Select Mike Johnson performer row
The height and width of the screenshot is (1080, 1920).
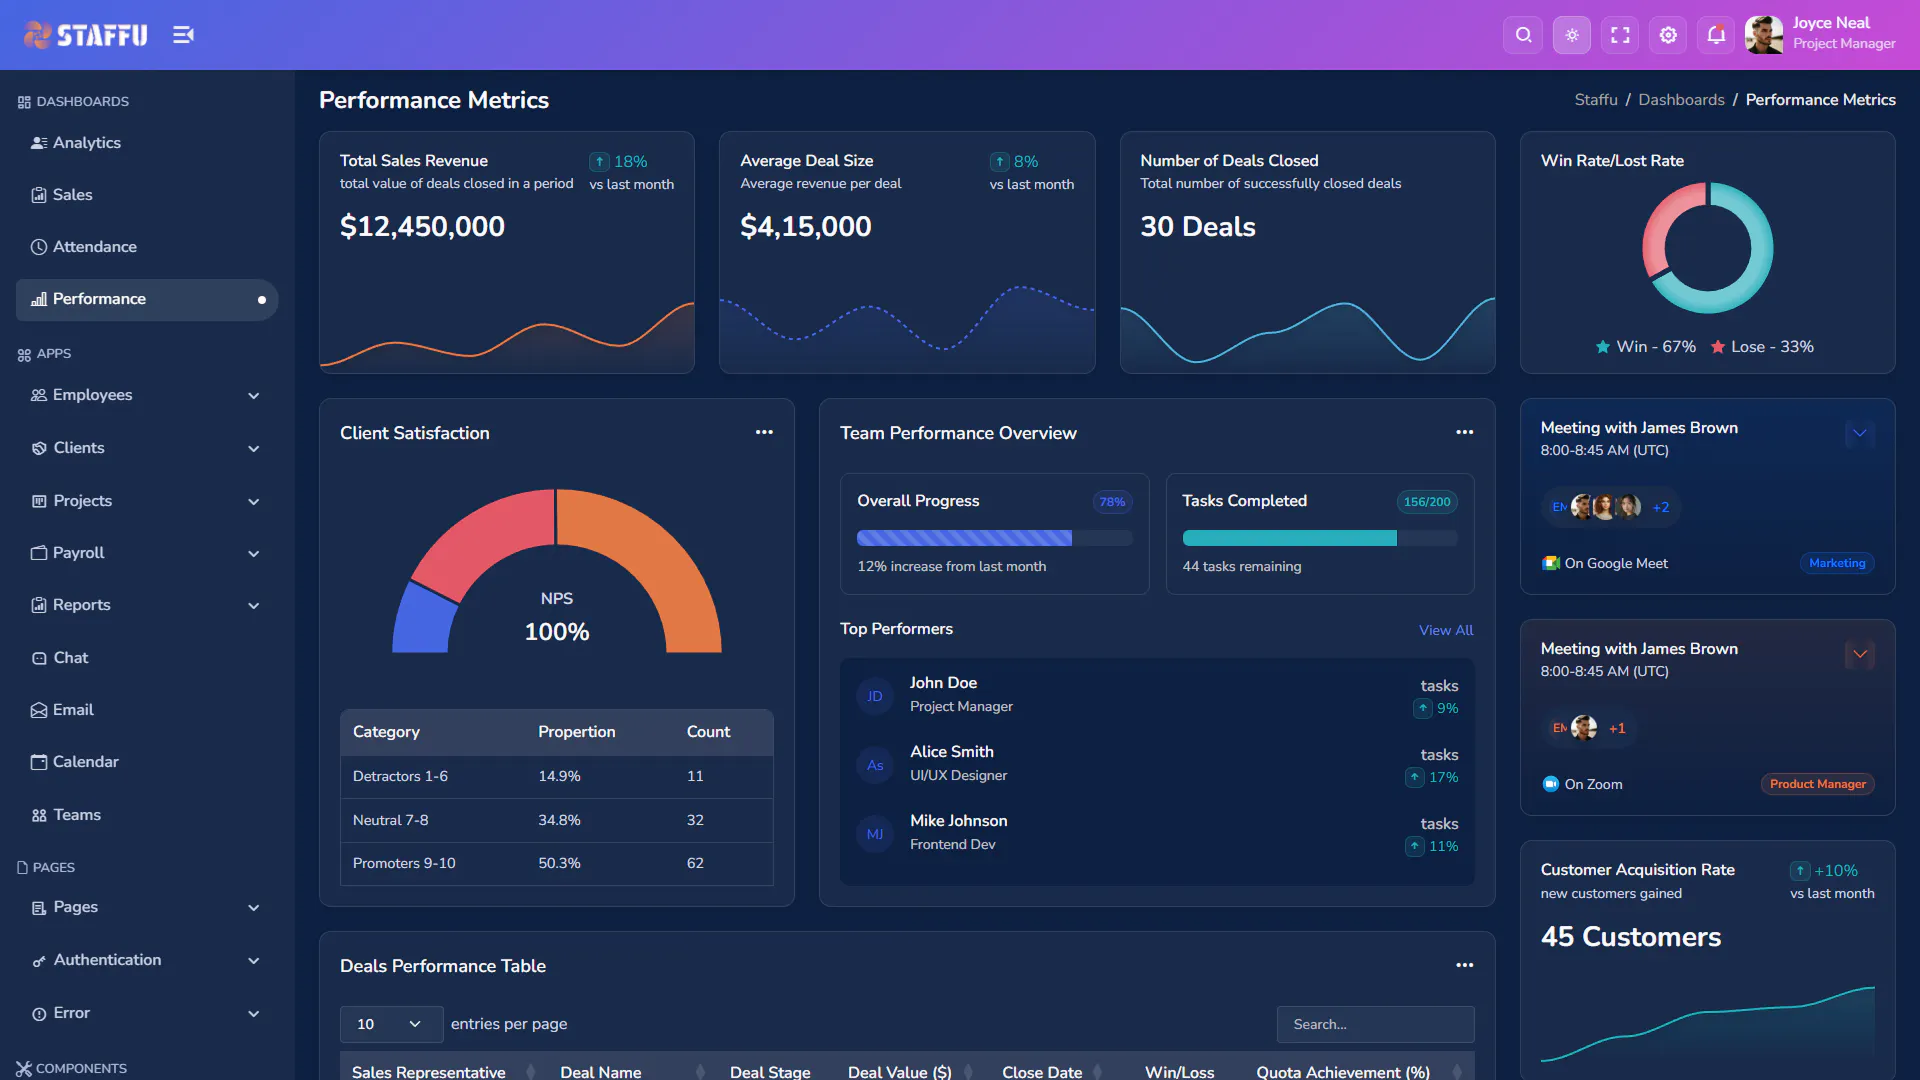[x=1157, y=833]
